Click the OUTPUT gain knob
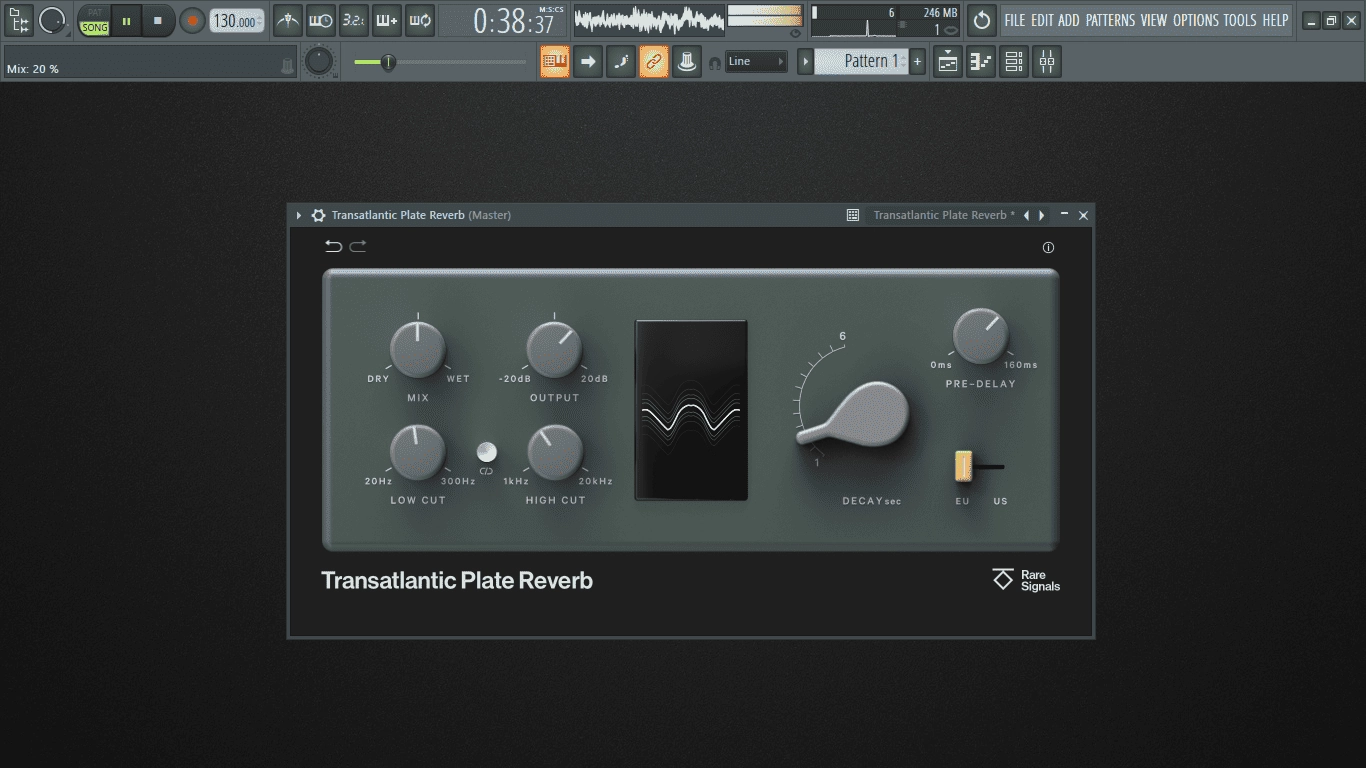 pyautogui.click(x=554, y=350)
